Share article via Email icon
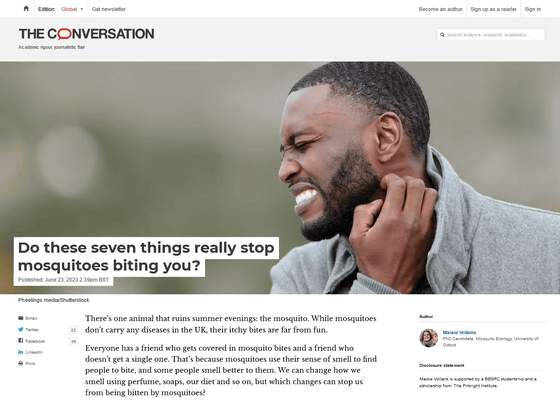This screenshot has width=560, height=402. (x=21, y=318)
